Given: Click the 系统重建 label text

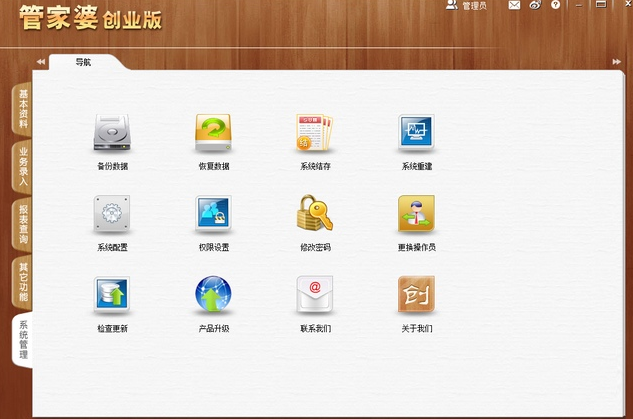Looking at the screenshot, I should pyautogui.click(x=417, y=166).
